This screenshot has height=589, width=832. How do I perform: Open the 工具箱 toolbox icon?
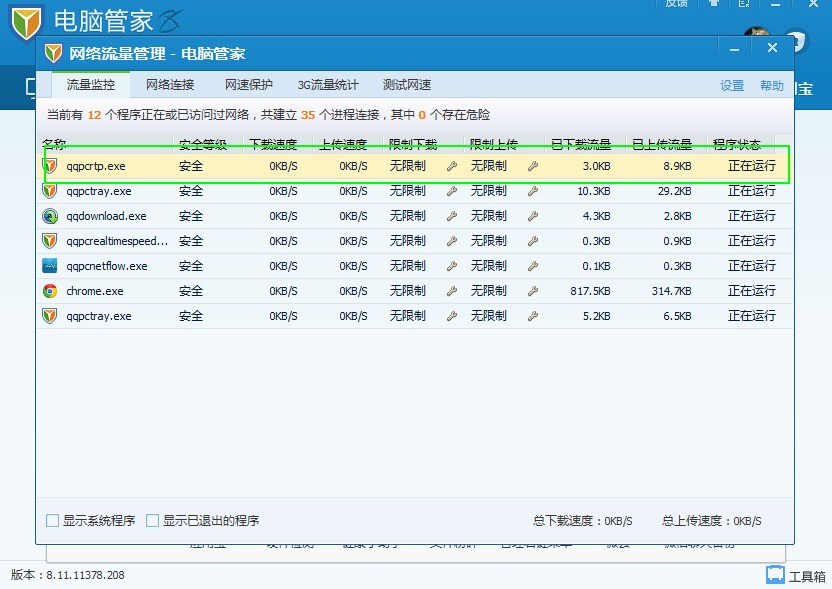tap(775, 575)
